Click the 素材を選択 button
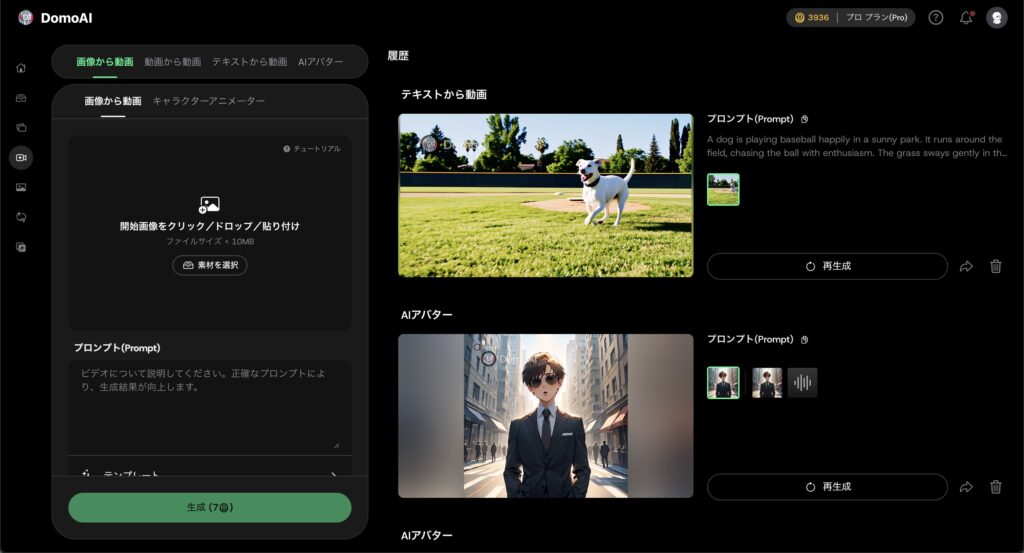Viewport: 1024px width, 553px height. coord(210,265)
